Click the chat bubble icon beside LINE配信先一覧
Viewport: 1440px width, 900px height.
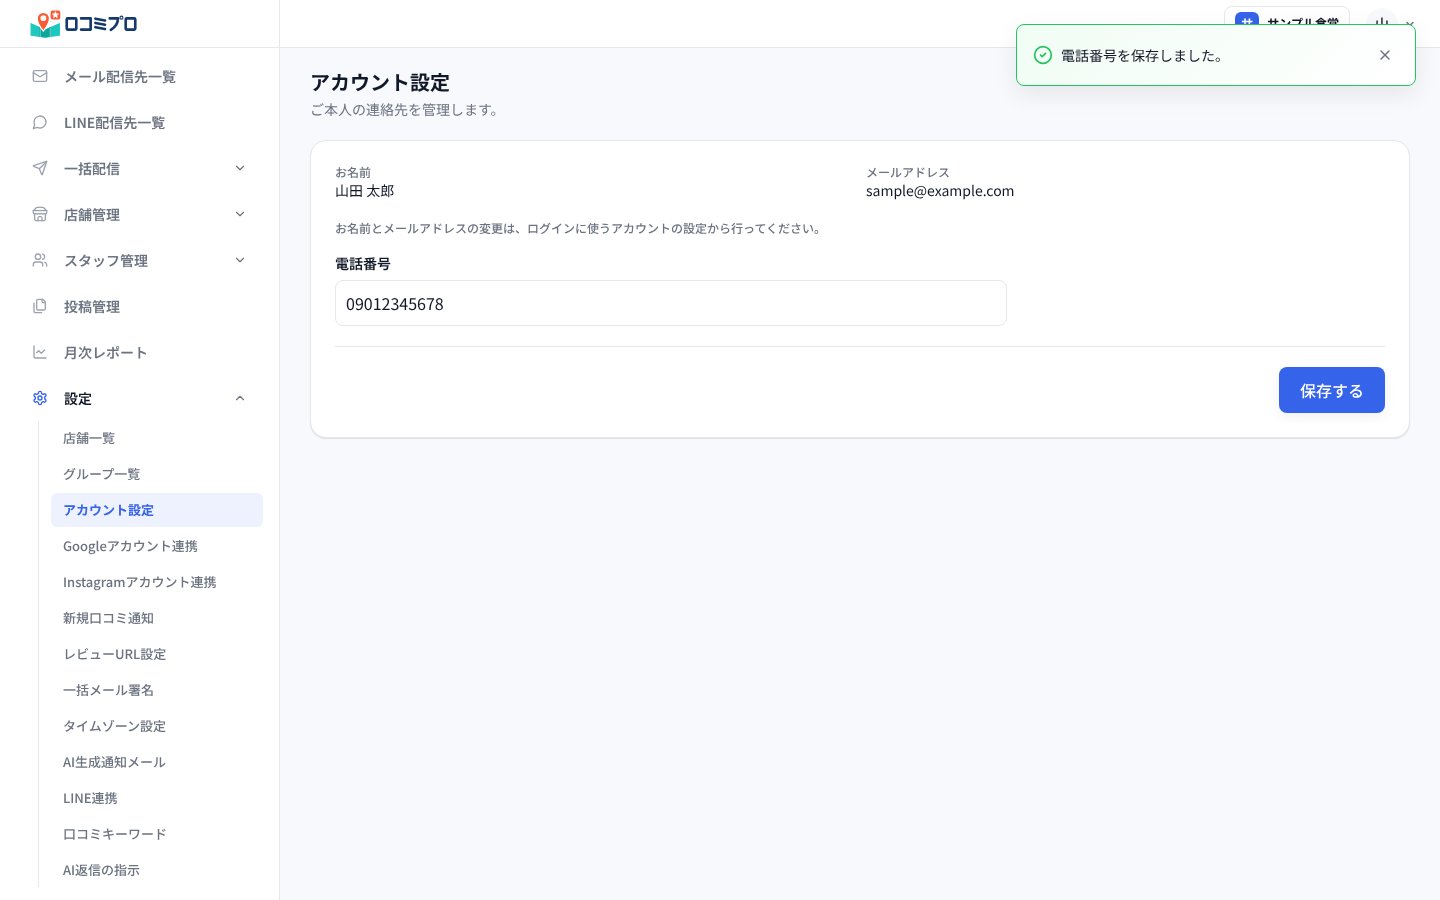pyautogui.click(x=40, y=122)
